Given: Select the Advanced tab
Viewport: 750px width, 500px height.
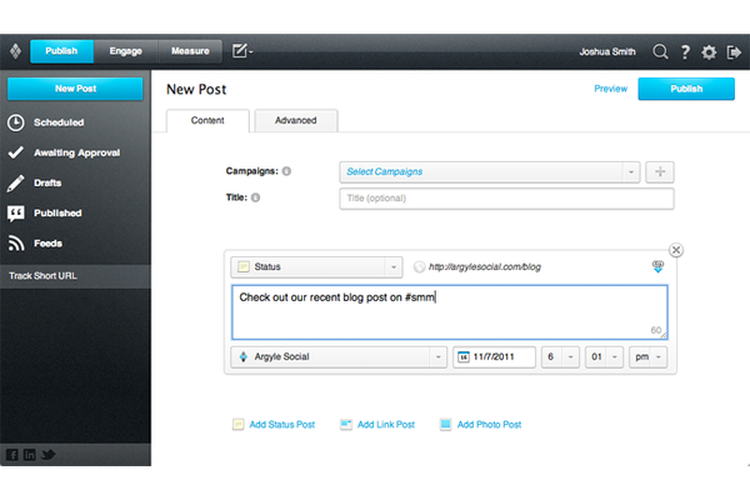Looking at the screenshot, I should (x=296, y=121).
